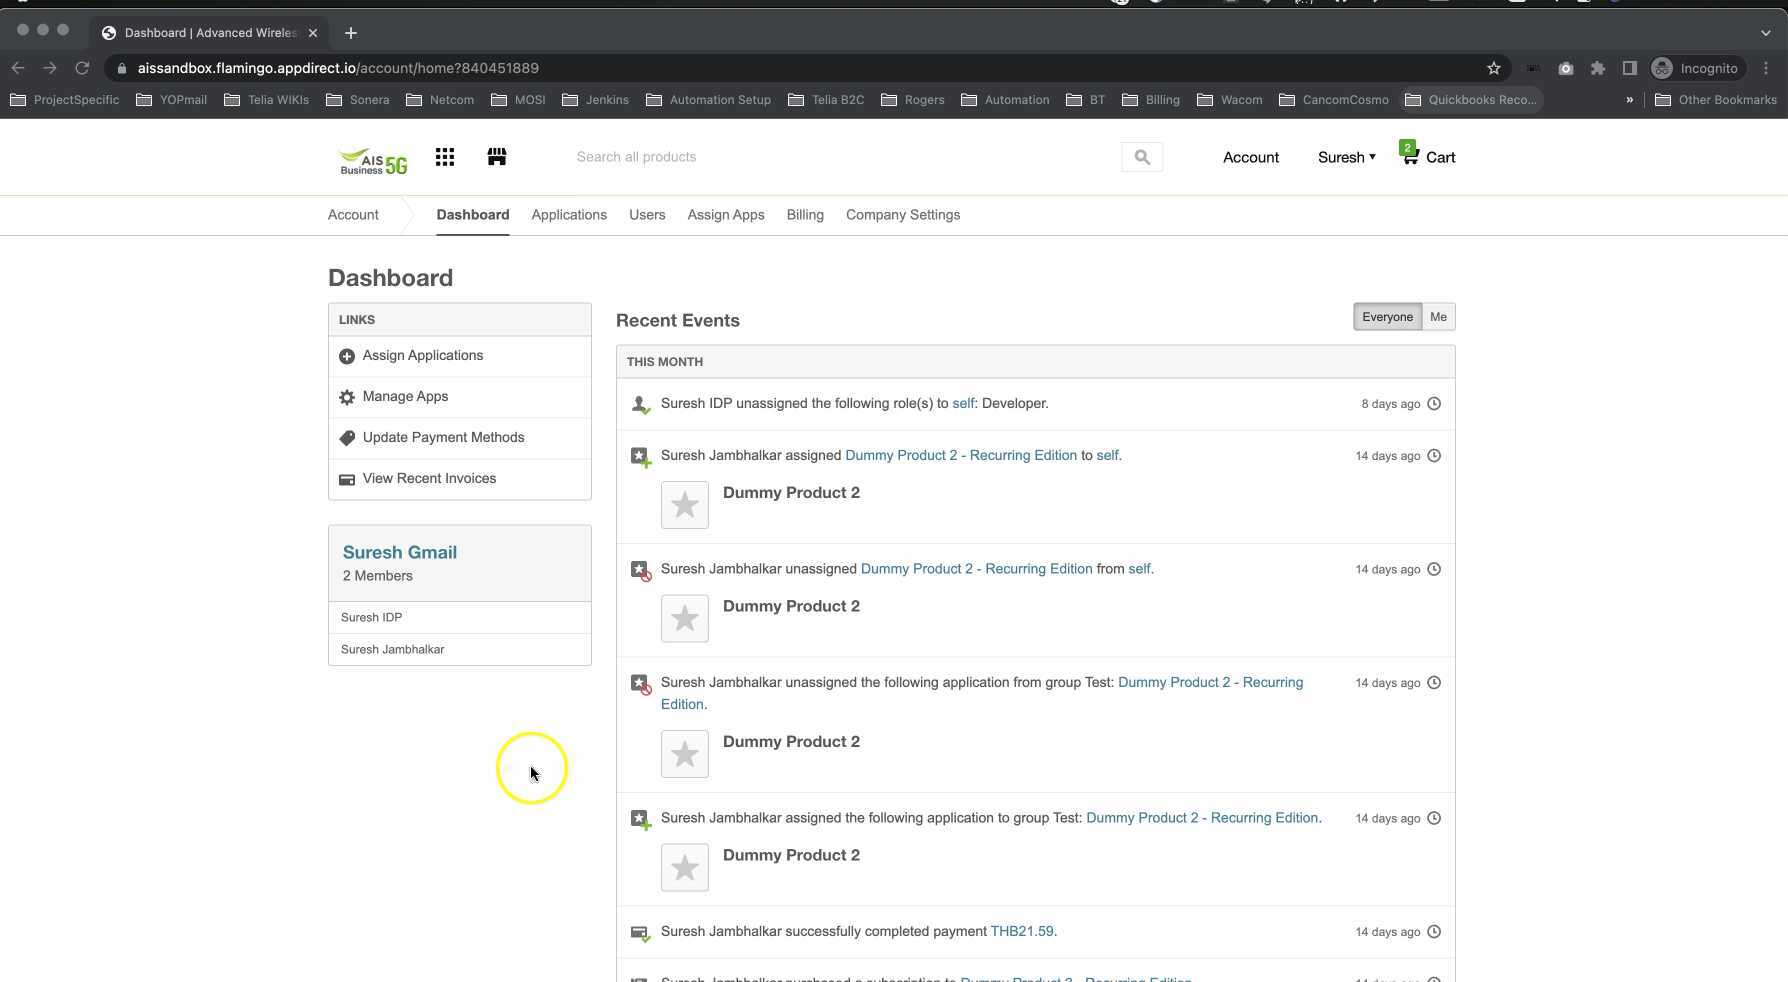
Task: Click the clock icon on the 8 days ago event
Action: 1434,404
